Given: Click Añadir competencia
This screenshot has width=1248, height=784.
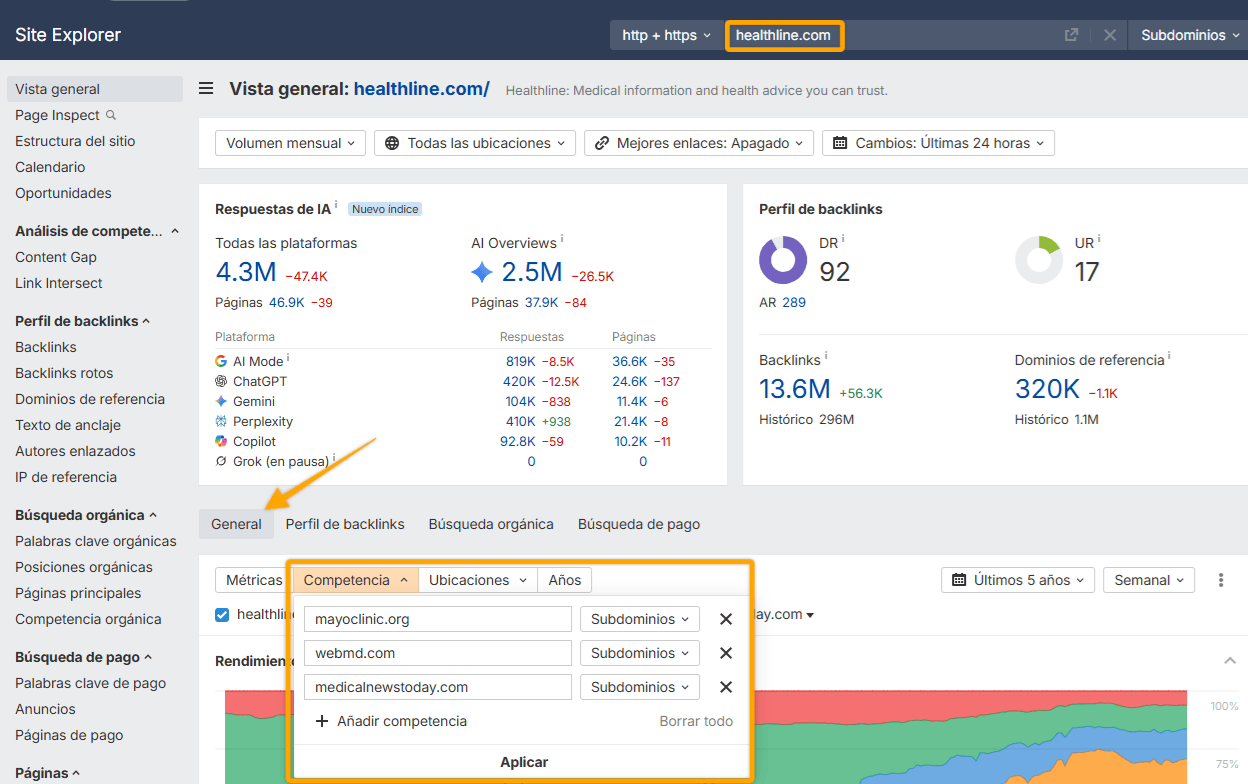Looking at the screenshot, I should tap(391, 721).
